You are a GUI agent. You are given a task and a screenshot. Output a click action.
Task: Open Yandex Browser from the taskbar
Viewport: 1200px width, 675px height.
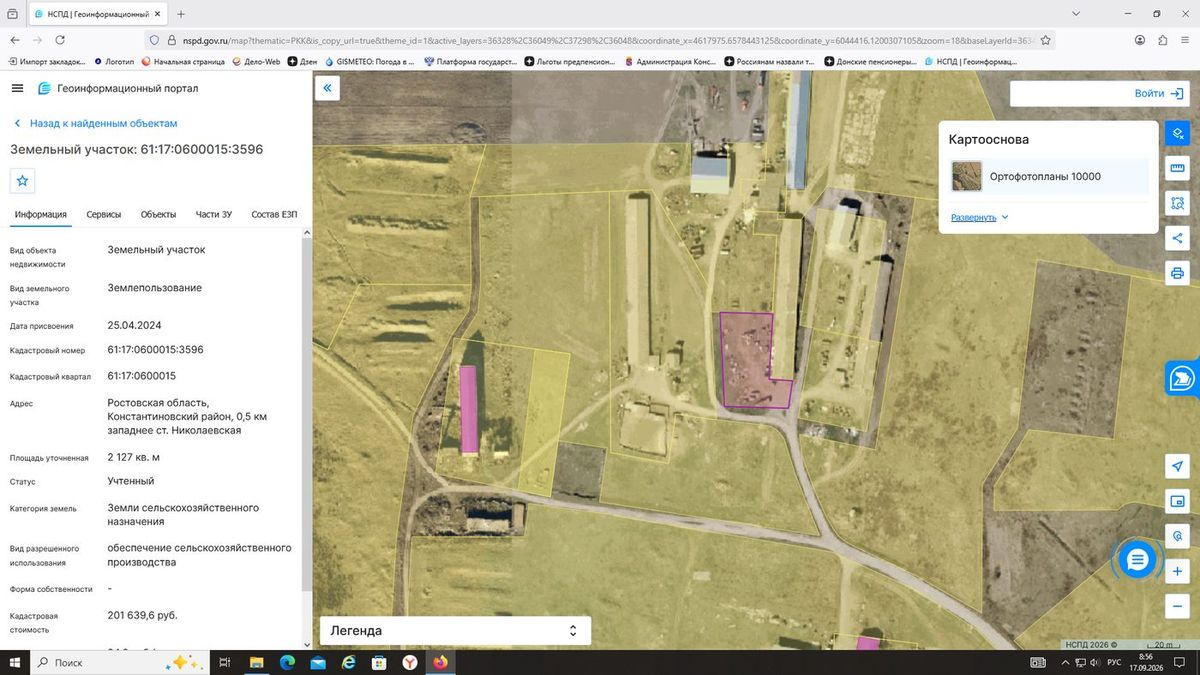click(x=410, y=662)
